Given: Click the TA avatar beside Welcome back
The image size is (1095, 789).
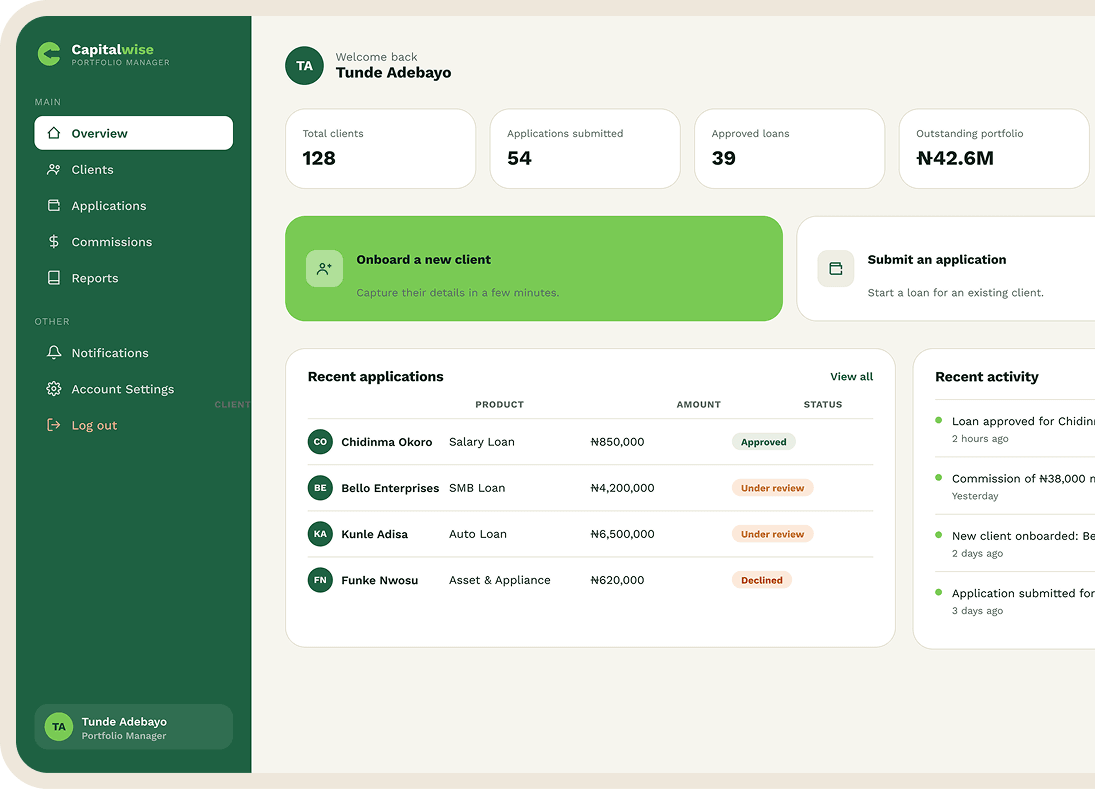Looking at the screenshot, I should pos(304,66).
